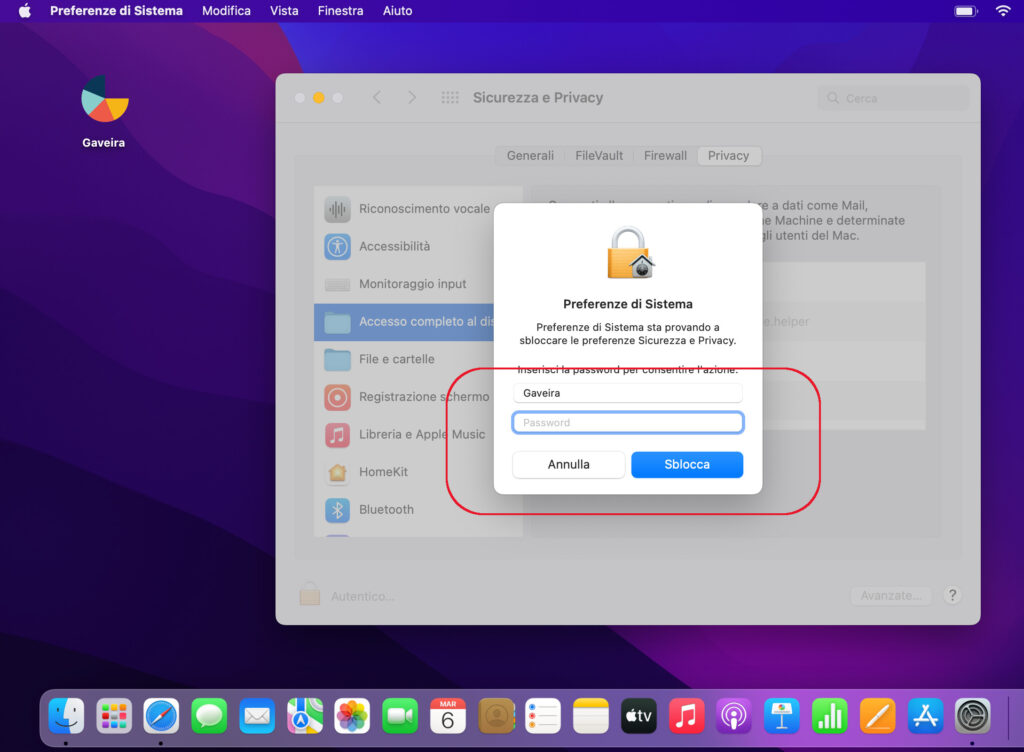Open help with question mark button
Screen dimensions: 1024x752
click(952, 595)
